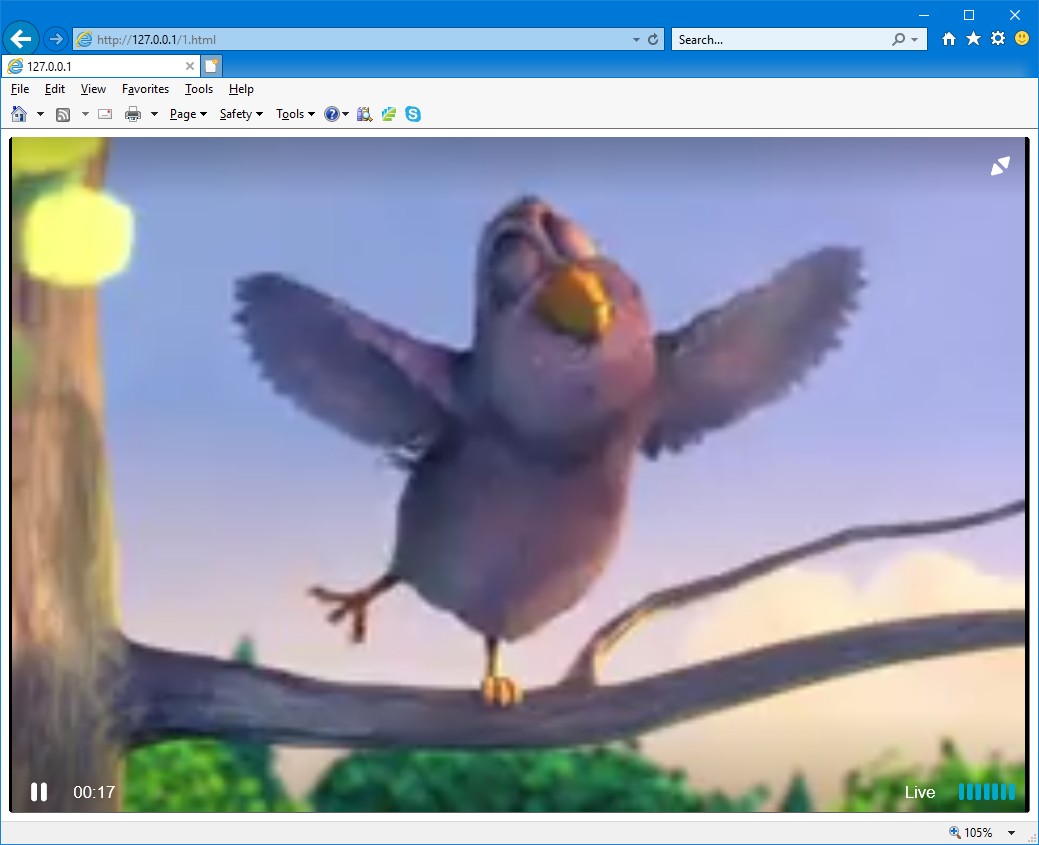The image size is (1039, 845).
Task: Click the 105% zoom level text
Action: [978, 832]
